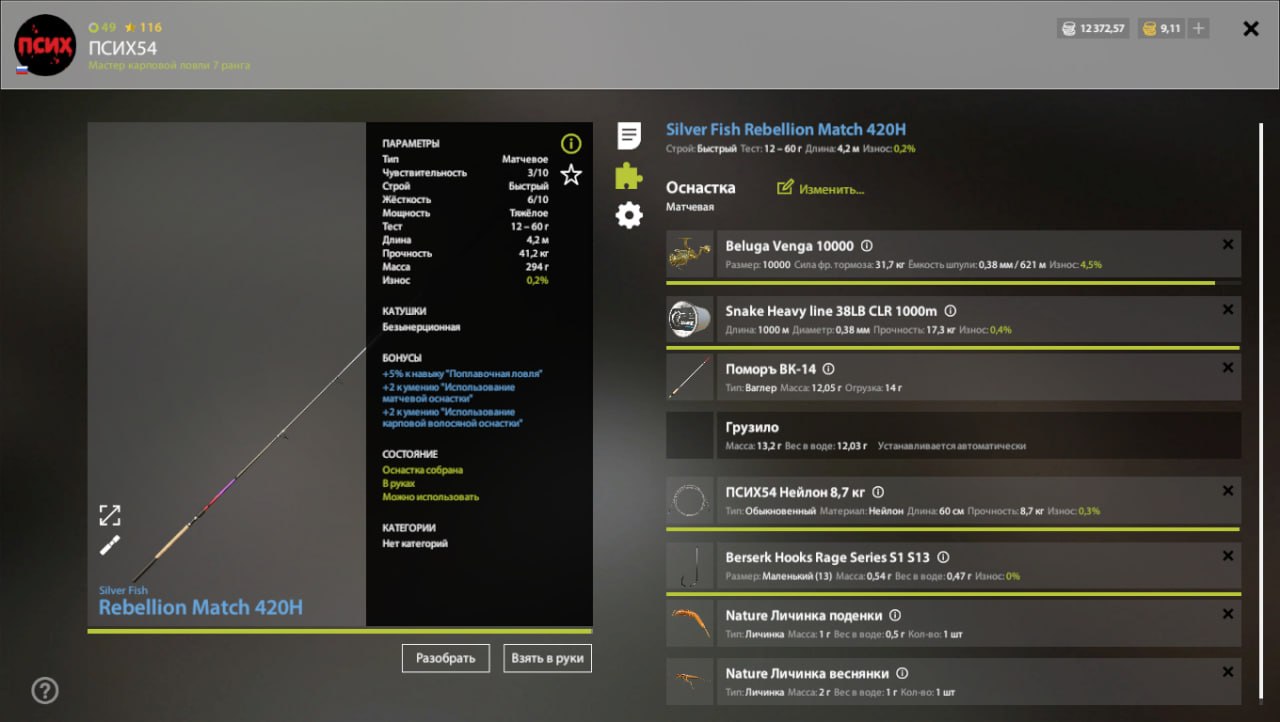Open the gear settings tab

[x=629, y=215]
